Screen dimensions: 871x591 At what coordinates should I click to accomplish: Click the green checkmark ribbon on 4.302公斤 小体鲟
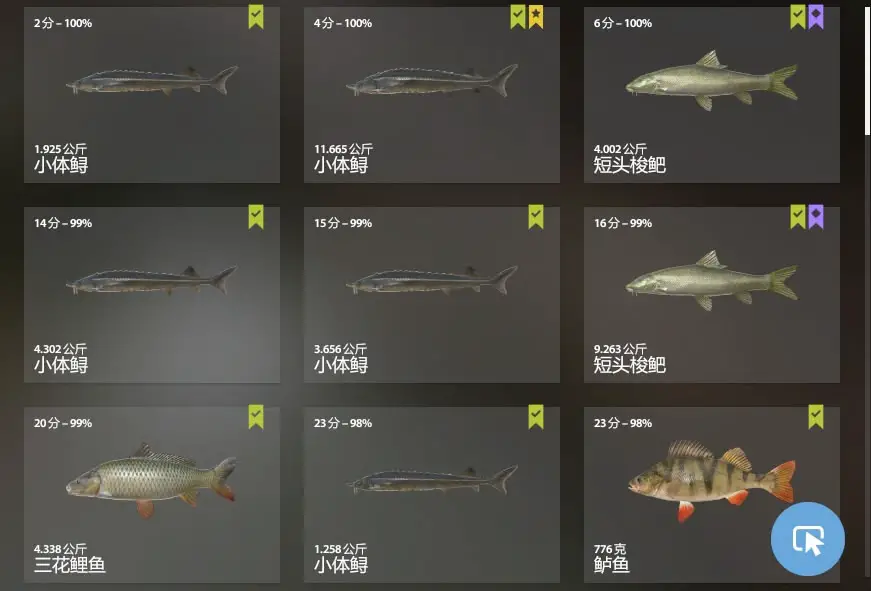(x=256, y=217)
